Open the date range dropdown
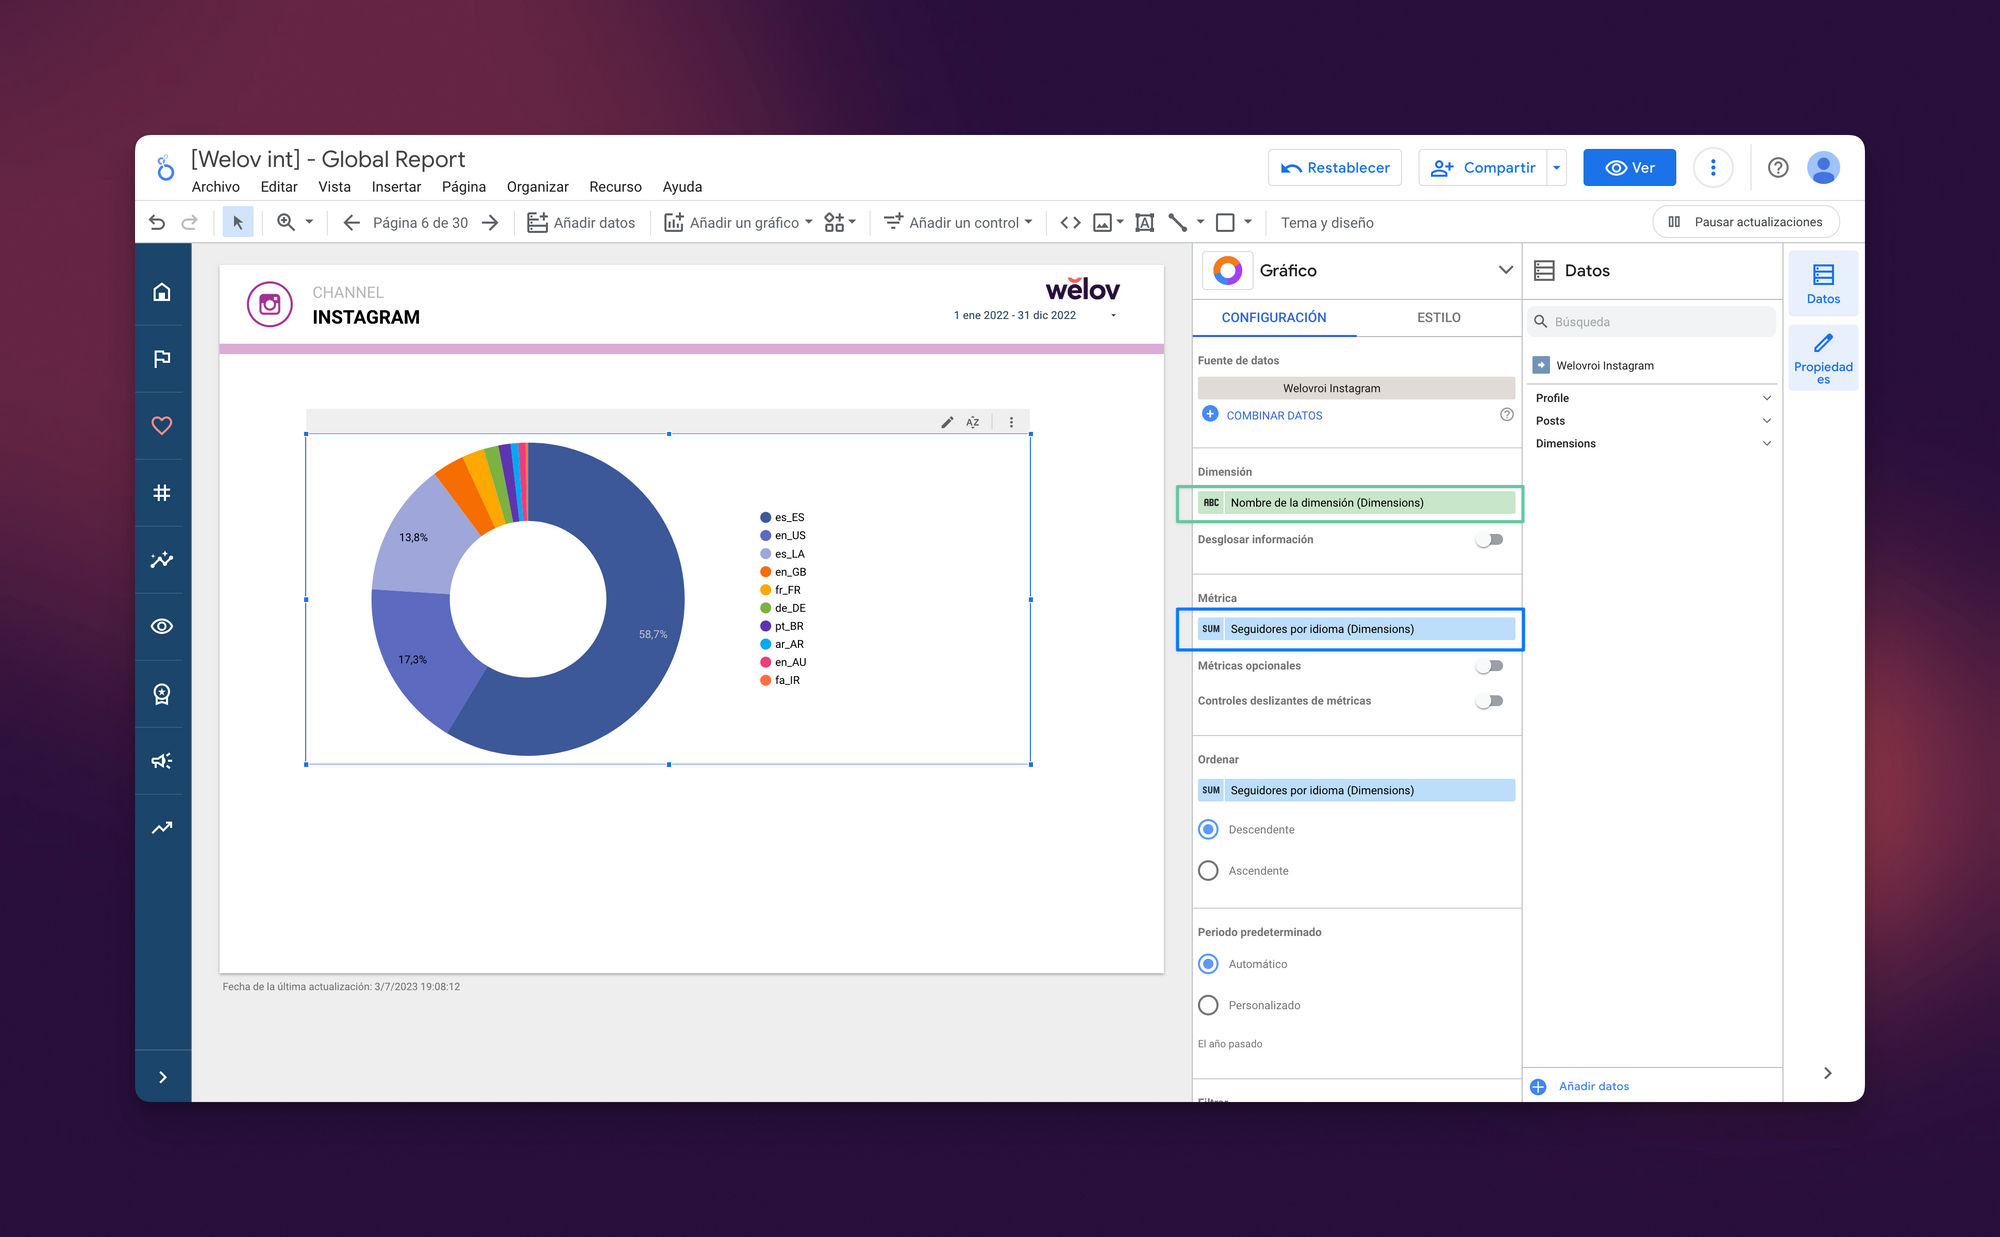This screenshot has width=2000, height=1237. point(1113,316)
